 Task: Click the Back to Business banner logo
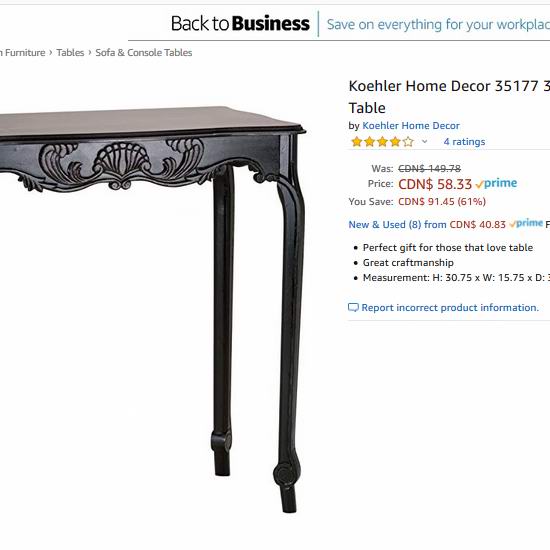pos(240,24)
